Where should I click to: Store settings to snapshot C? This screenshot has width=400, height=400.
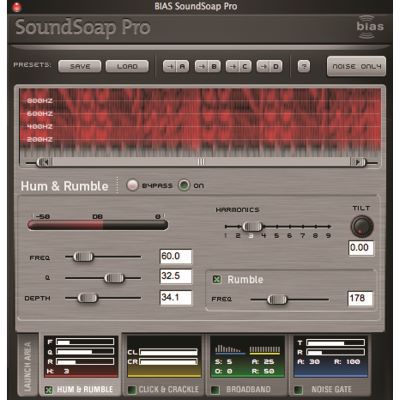click(238, 66)
